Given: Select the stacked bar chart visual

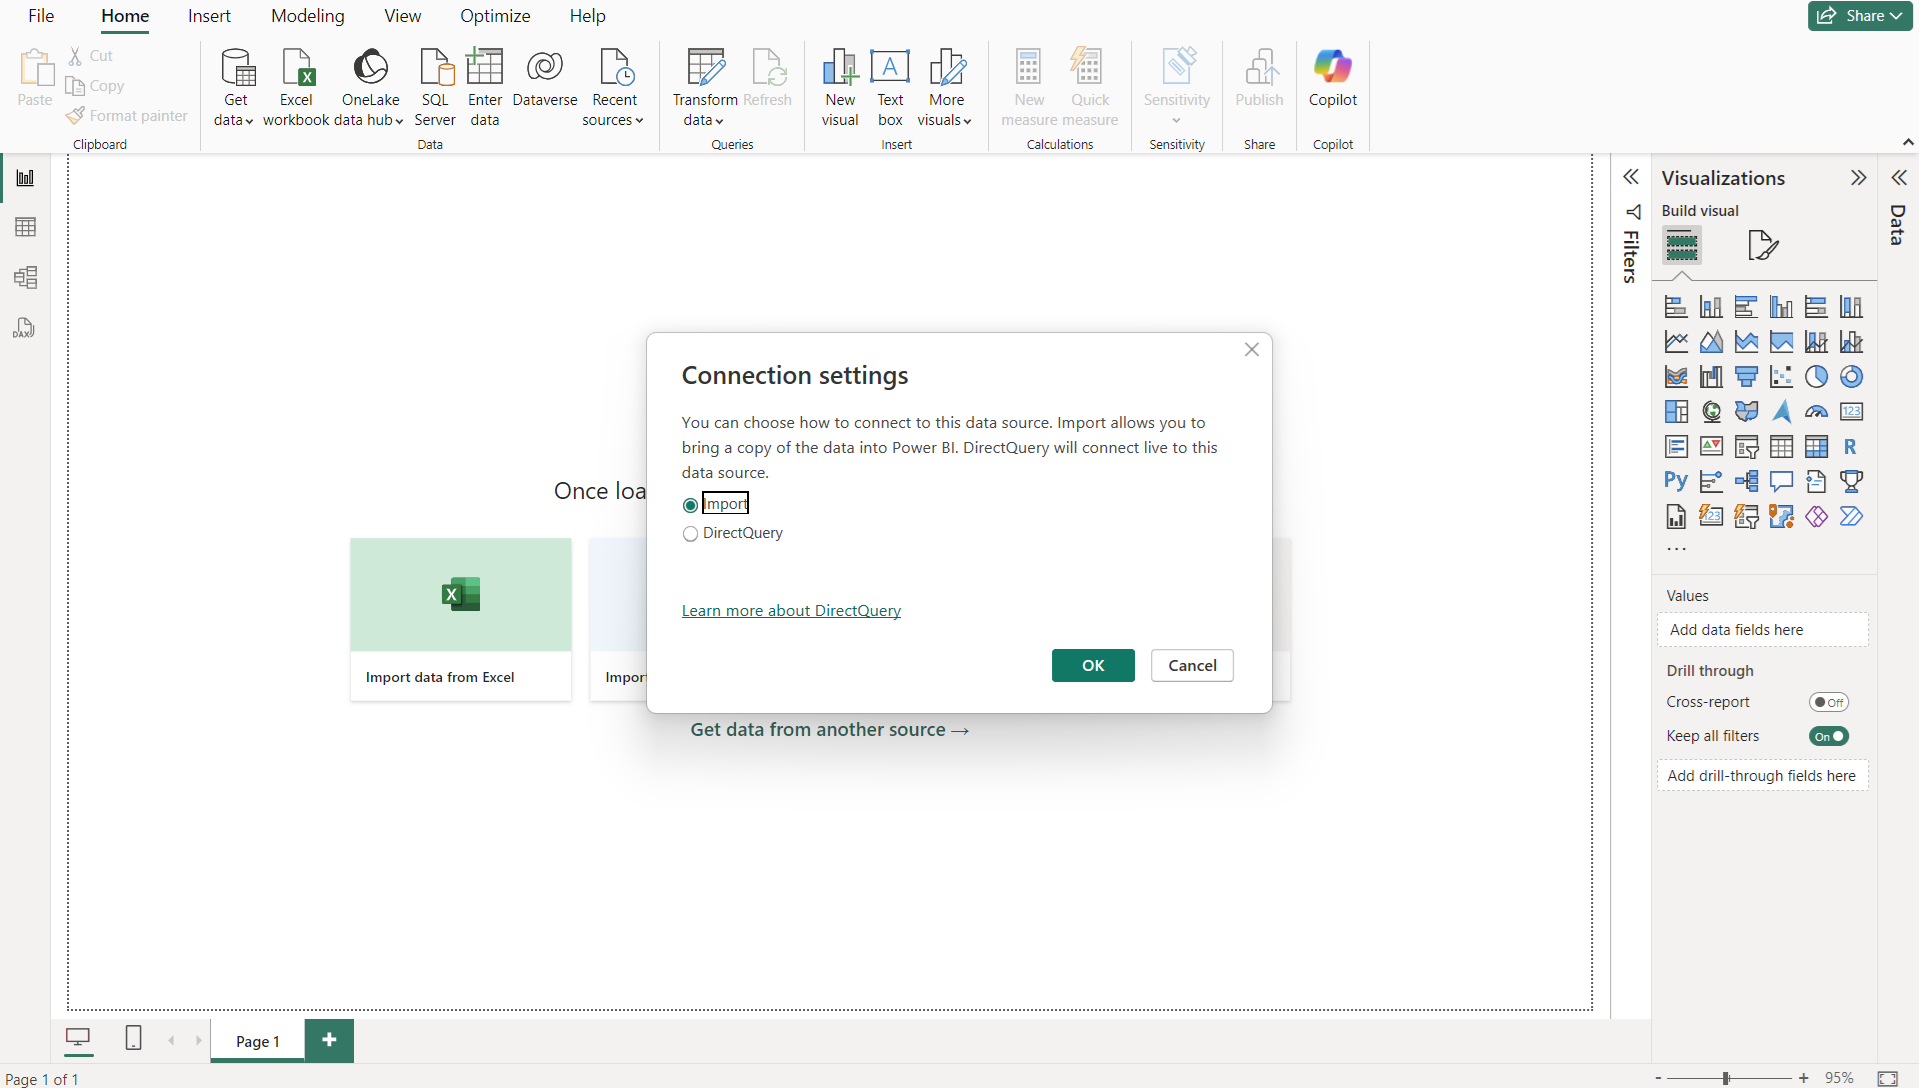Looking at the screenshot, I should pyautogui.click(x=1676, y=307).
